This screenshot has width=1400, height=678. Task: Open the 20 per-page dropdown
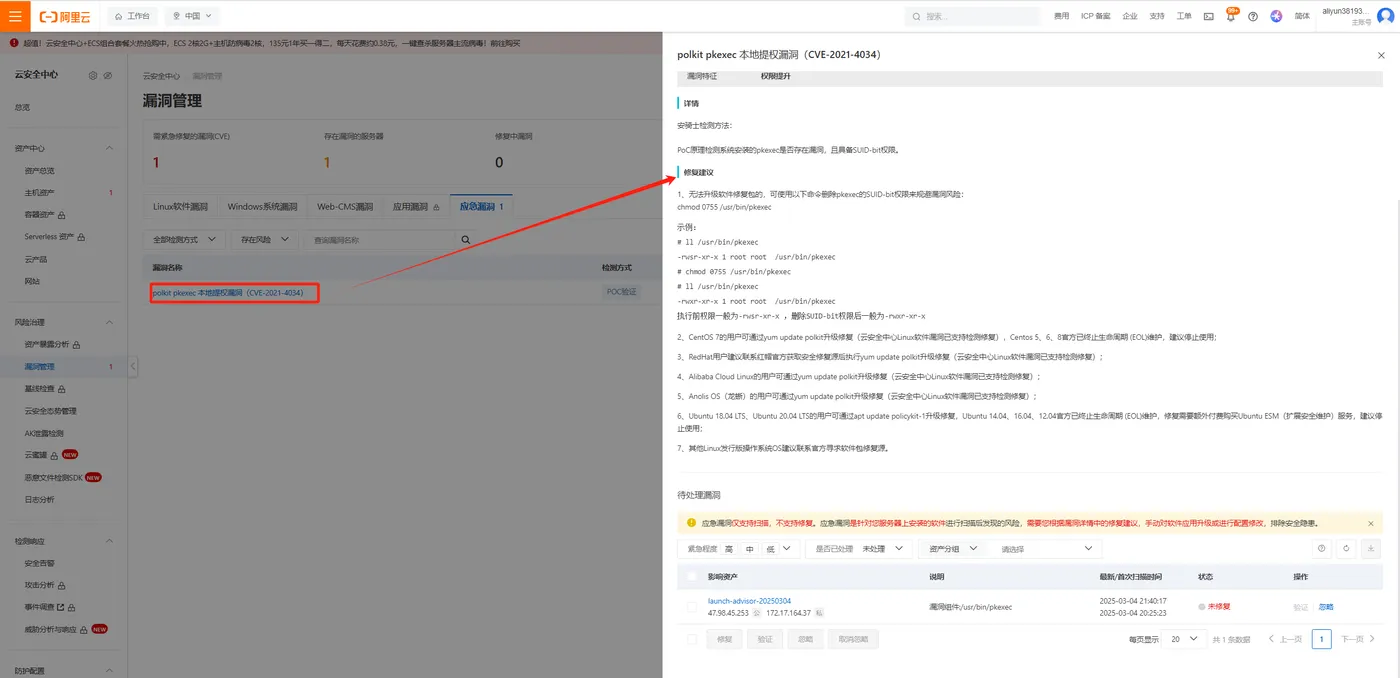1183,639
